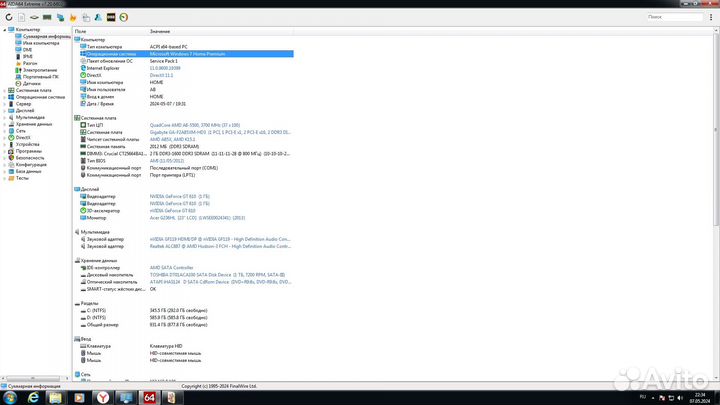The height and width of the screenshot is (405, 720).
Task: Collapse the Компьютер tree node
Action: [x=5, y=30]
